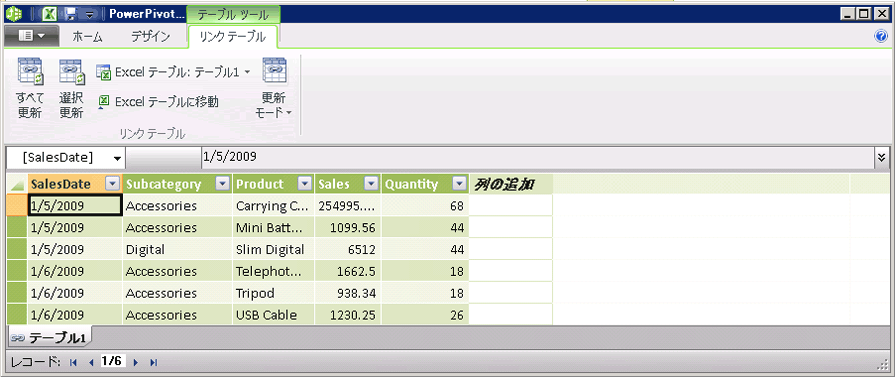The image size is (895, 377).
Task: Select the Telephot... product cell
Action: (273, 271)
